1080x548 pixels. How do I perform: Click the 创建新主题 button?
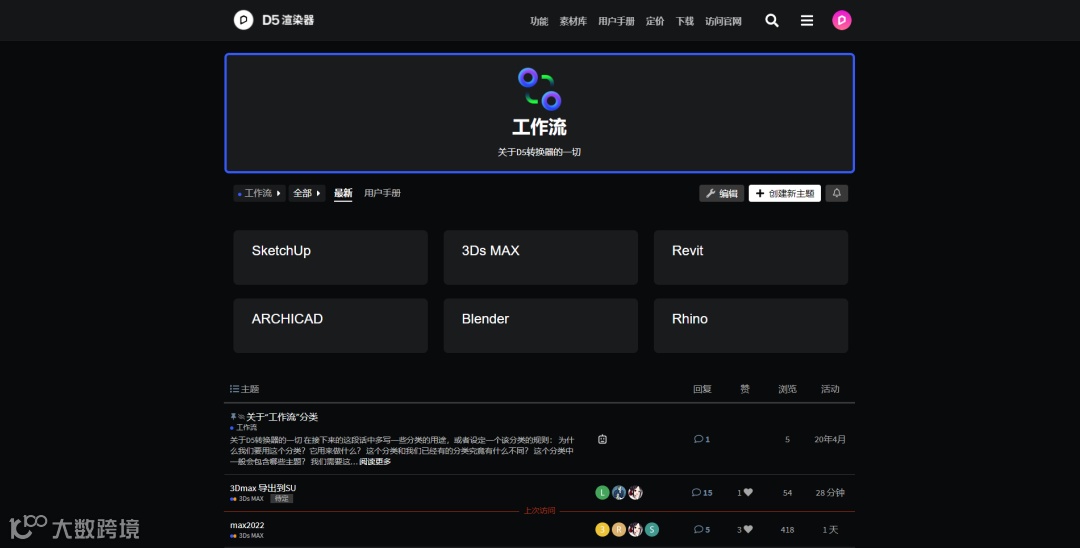click(785, 193)
